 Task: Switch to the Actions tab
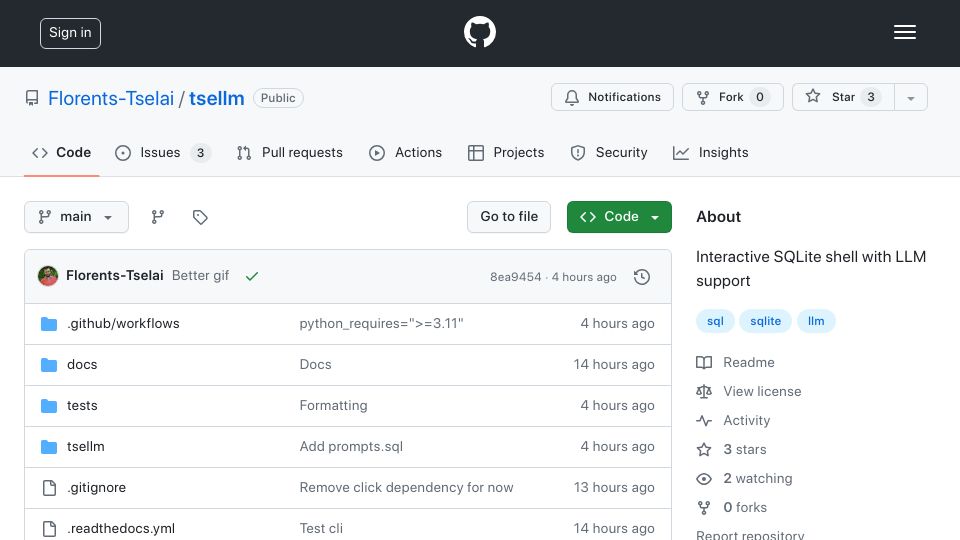(x=405, y=152)
